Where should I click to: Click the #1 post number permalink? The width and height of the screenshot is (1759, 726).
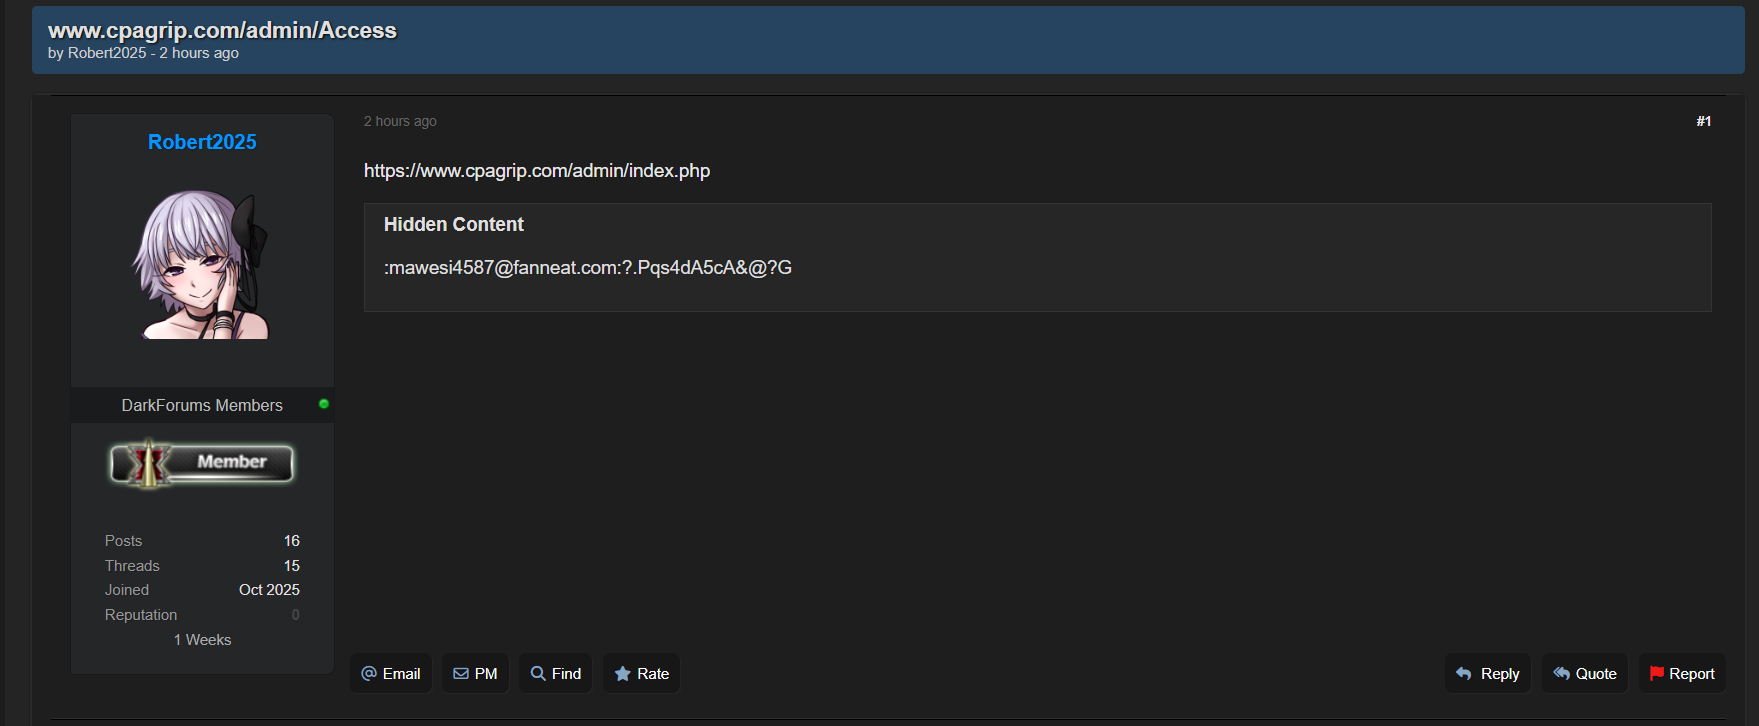click(1703, 121)
